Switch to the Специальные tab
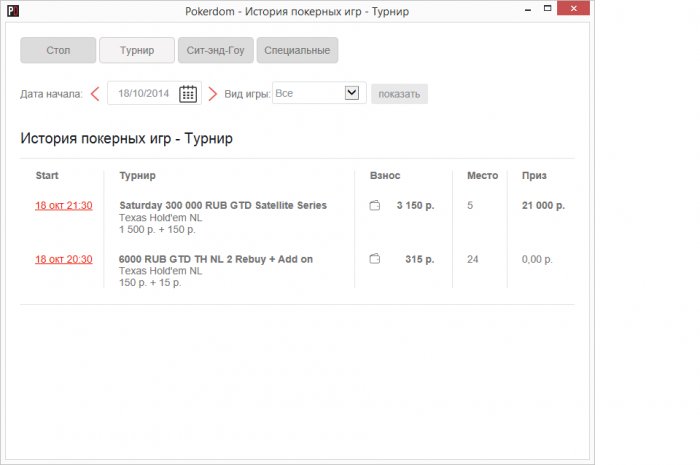Screen dimensions: 700x465 coord(297,50)
